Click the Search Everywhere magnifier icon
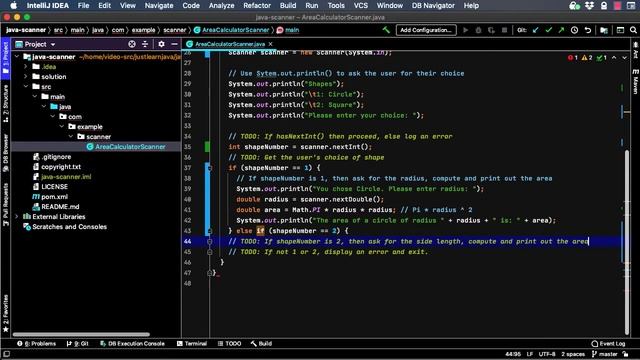Screen dimensions: 640x360 [x=633, y=30]
